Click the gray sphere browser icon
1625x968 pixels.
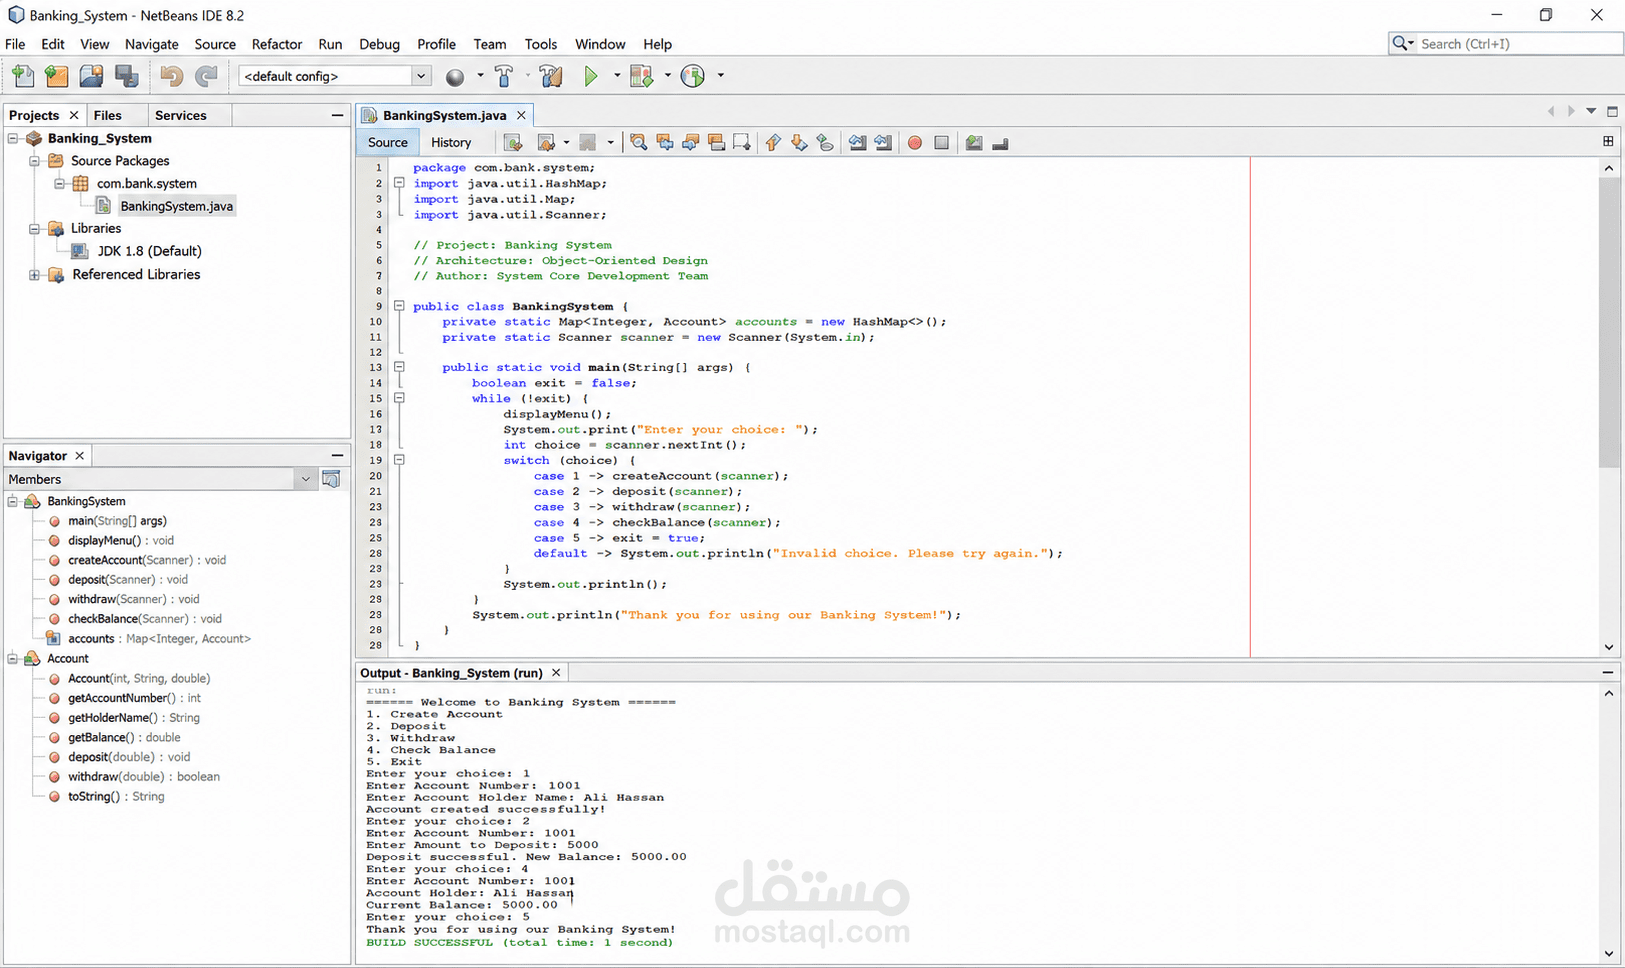click(455, 77)
